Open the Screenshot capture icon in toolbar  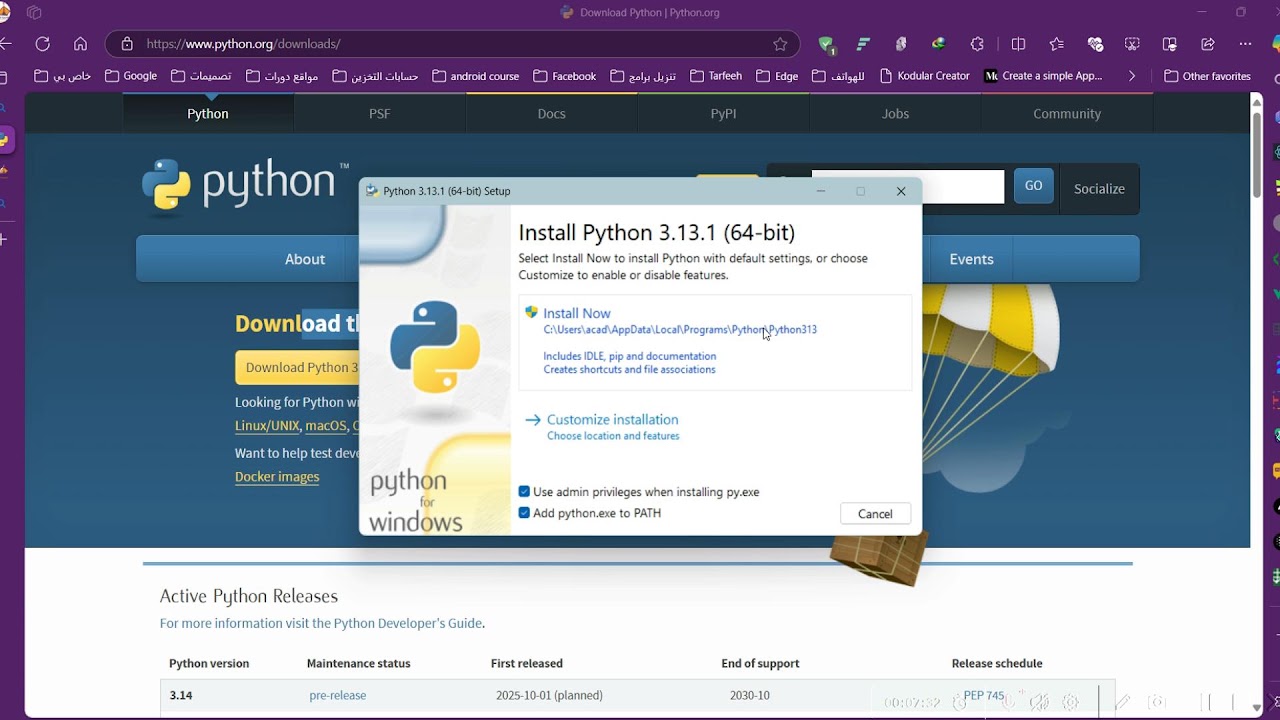(1132, 44)
